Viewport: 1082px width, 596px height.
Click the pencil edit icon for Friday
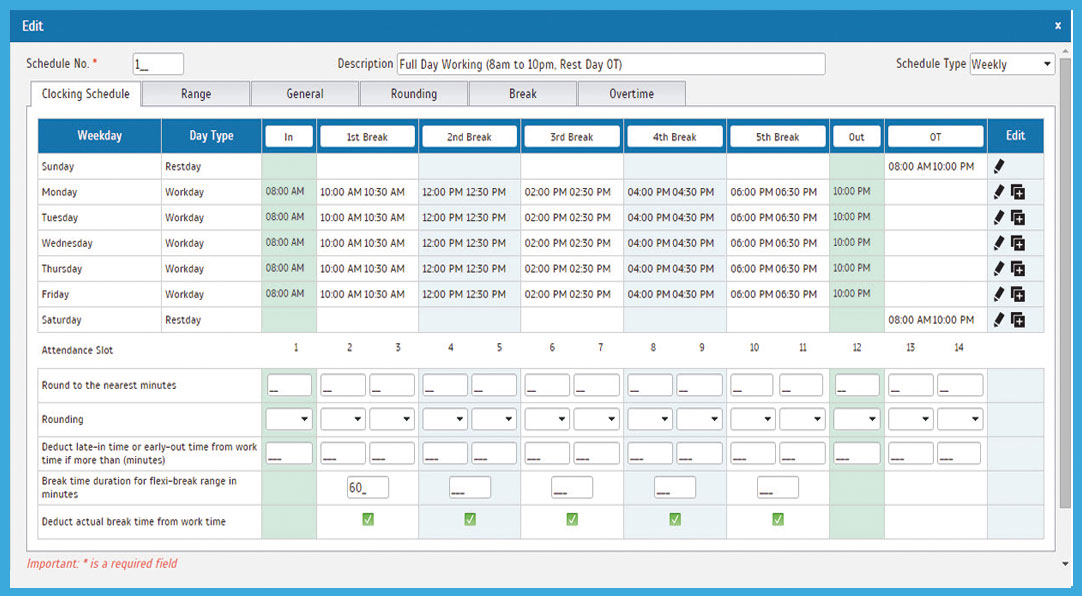pos(999,294)
